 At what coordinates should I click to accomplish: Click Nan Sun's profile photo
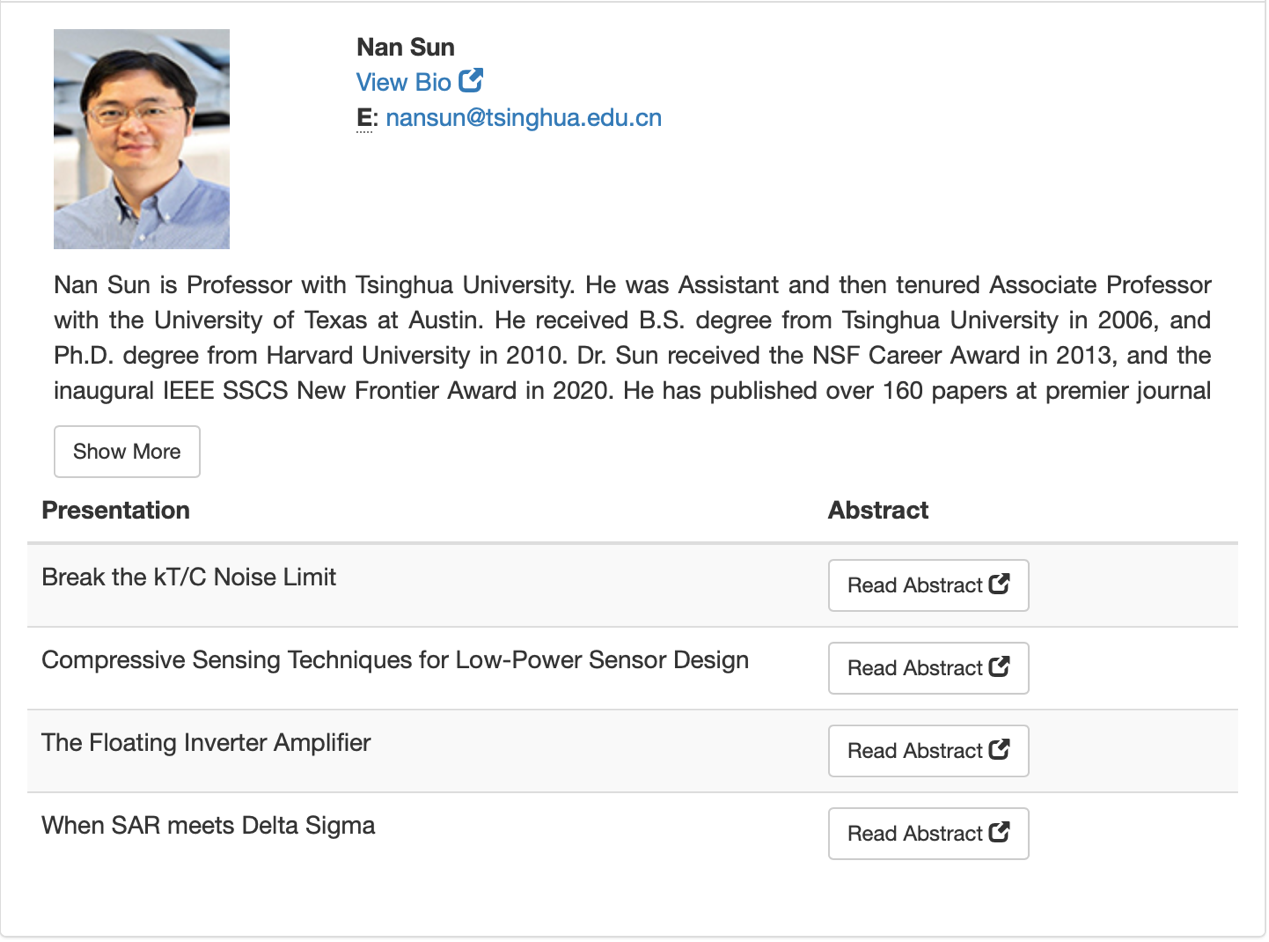tap(142, 139)
